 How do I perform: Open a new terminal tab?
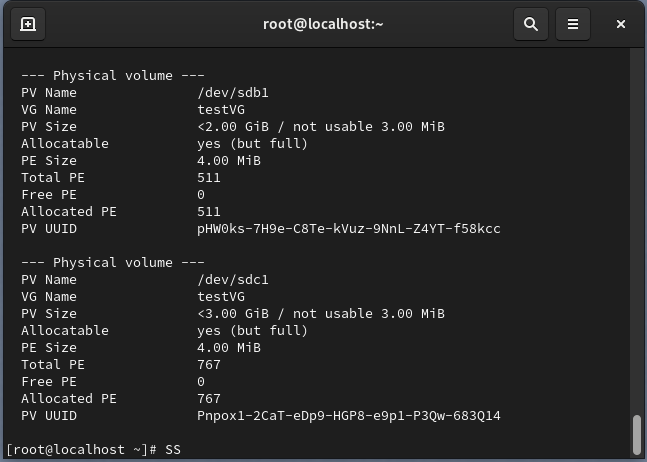(28, 24)
